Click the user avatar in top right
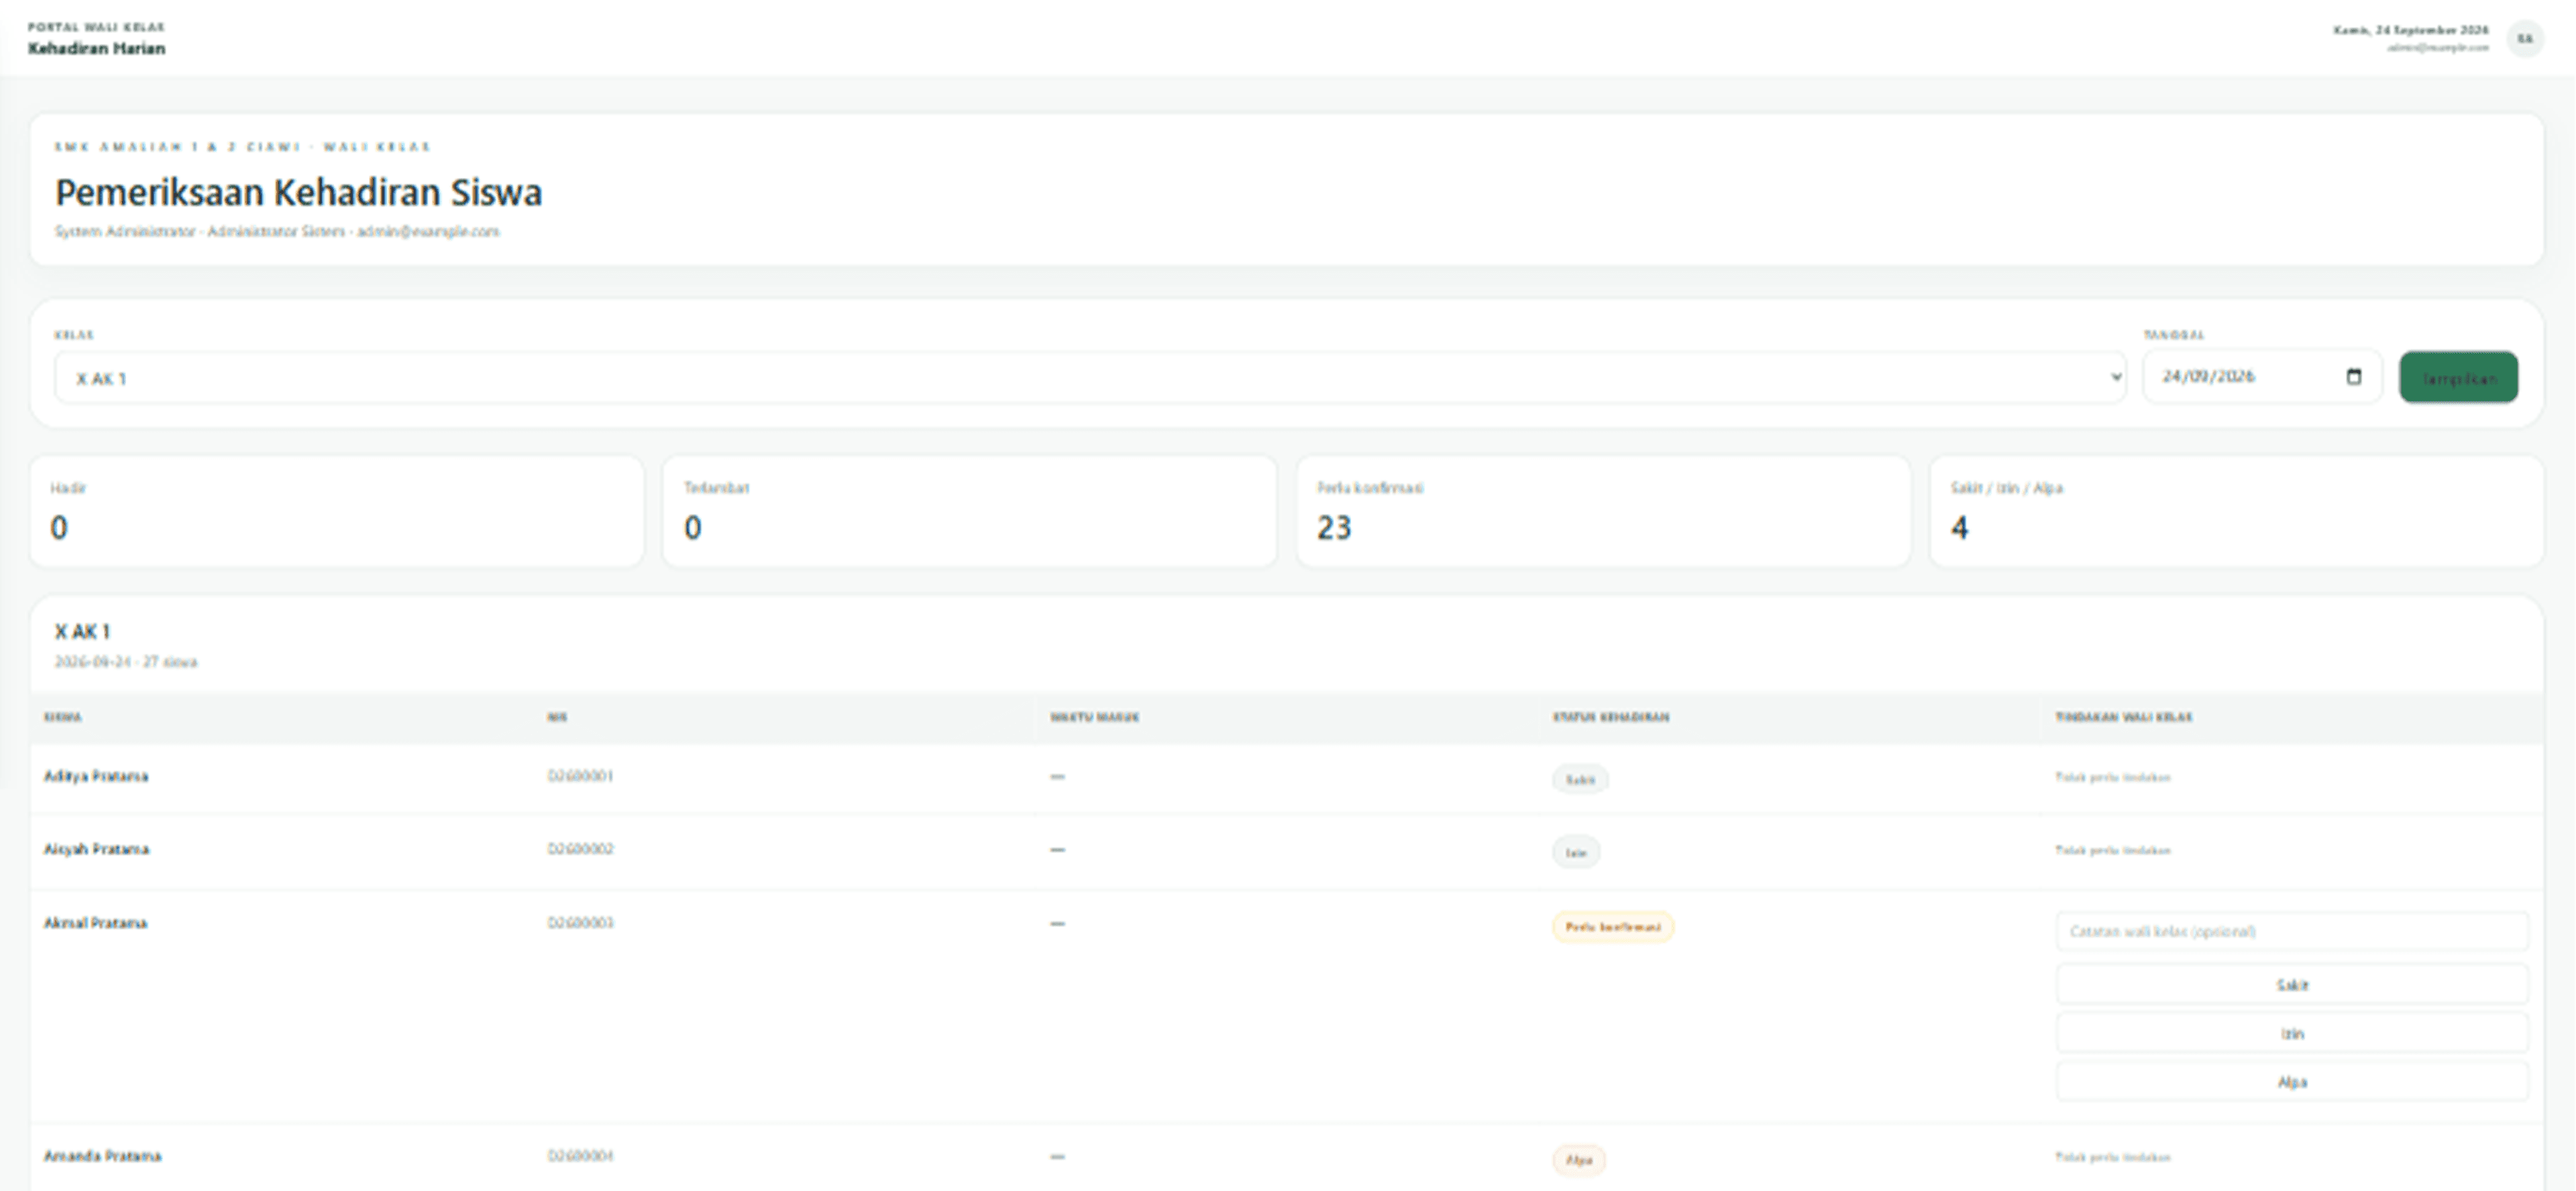Viewport: 2576px width, 1191px height. tap(2525, 39)
